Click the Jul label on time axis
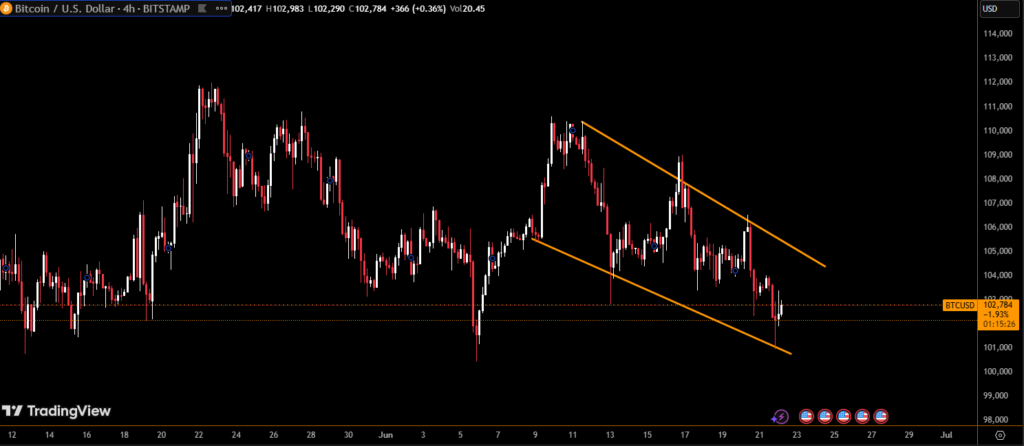 pos(946,436)
